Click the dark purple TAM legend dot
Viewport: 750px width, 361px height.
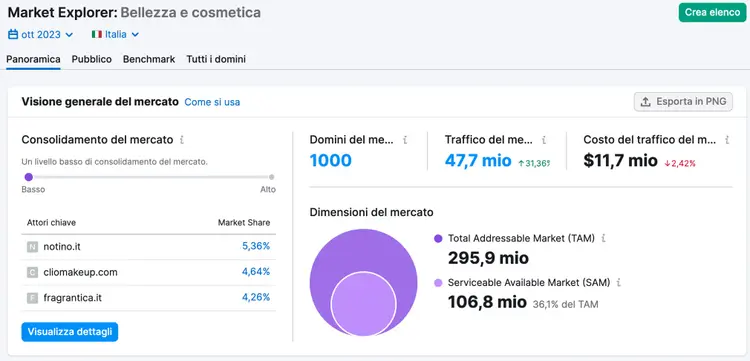[438, 238]
